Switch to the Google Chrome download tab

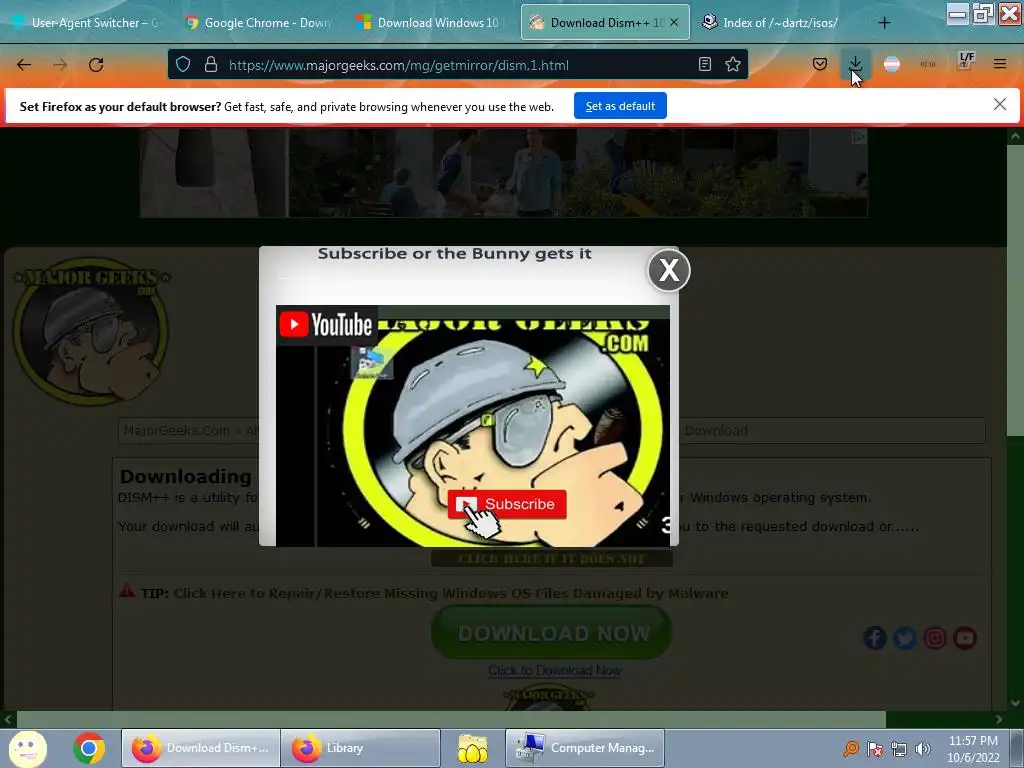259,23
